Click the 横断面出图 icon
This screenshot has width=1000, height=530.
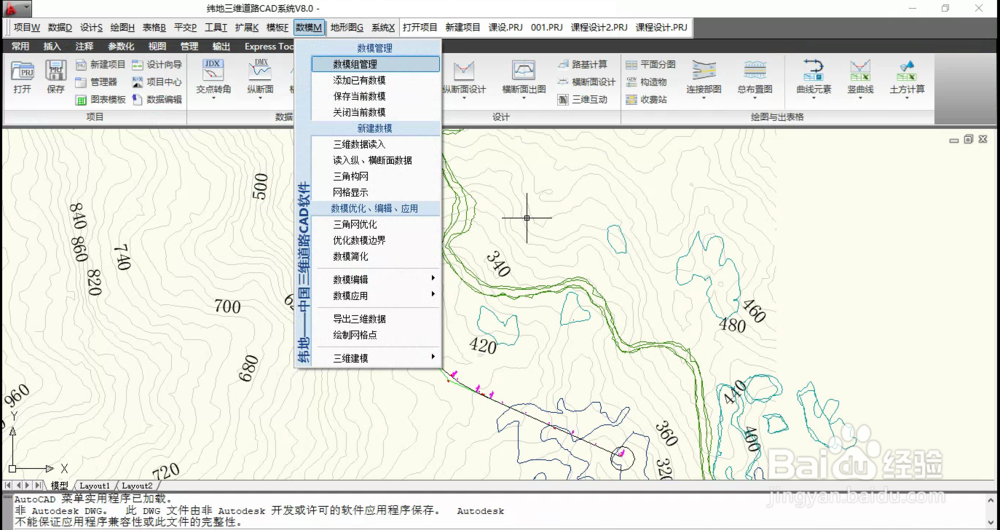(x=524, y=71)
